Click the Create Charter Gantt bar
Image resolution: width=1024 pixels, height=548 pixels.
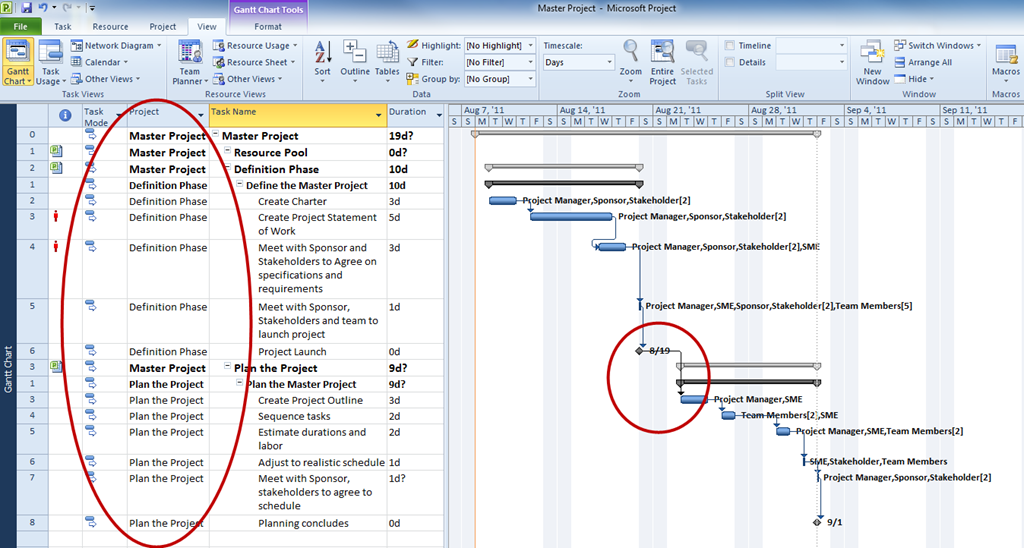point(502,201)
